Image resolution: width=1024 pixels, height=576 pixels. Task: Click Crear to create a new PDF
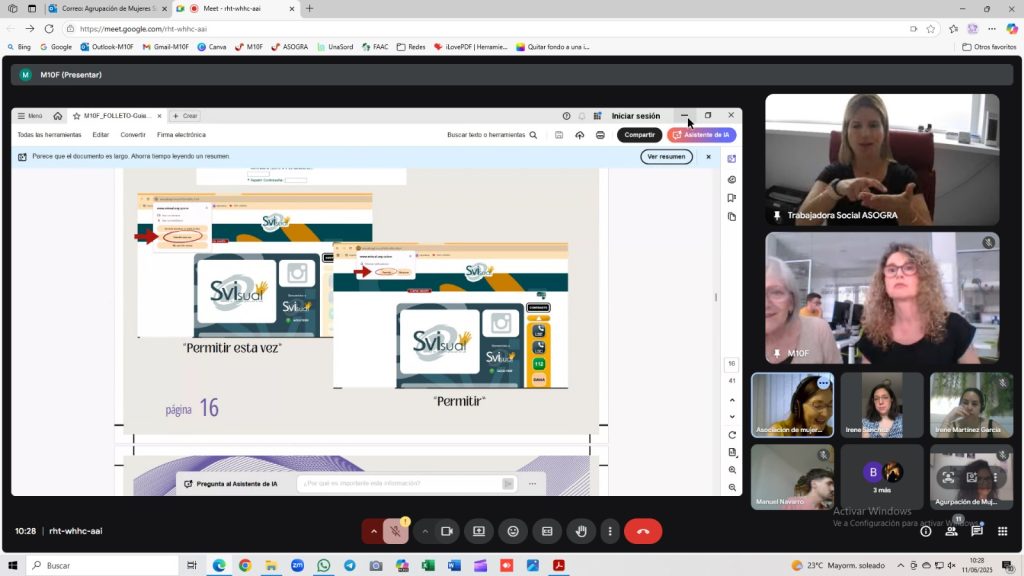(185, 116)
